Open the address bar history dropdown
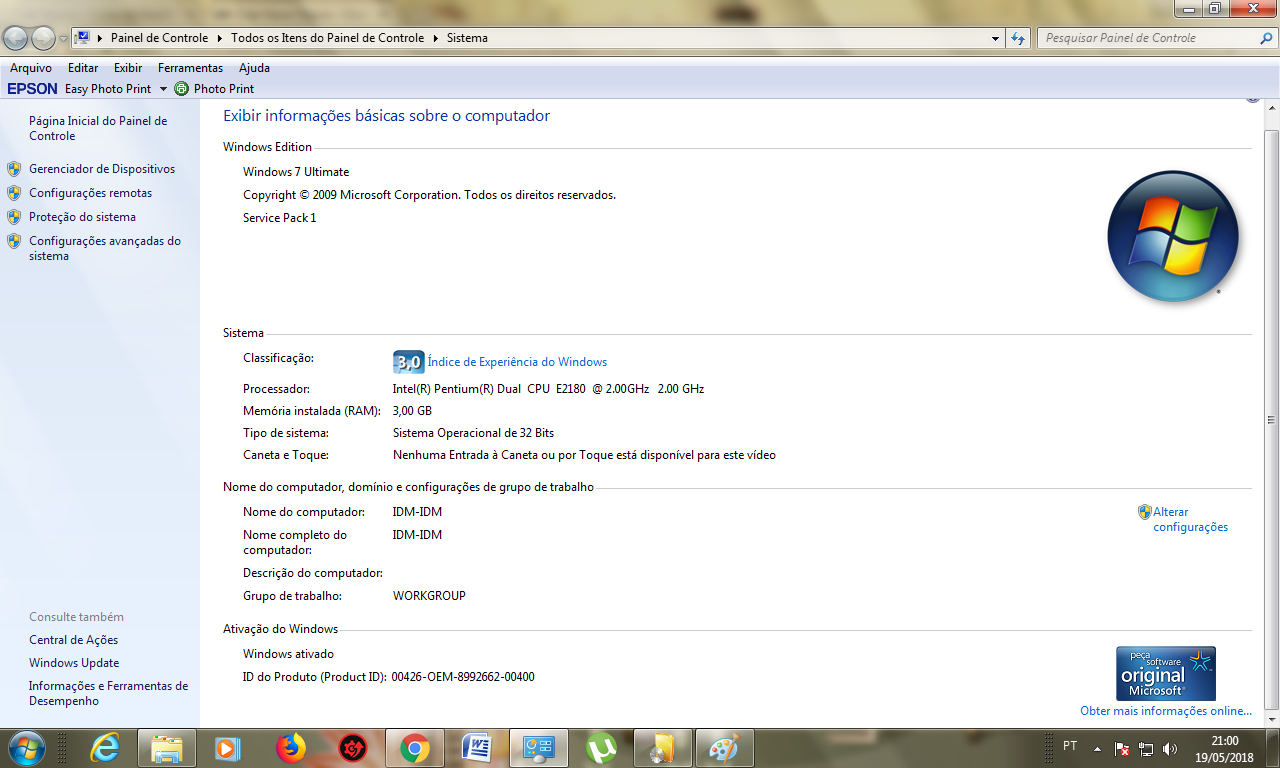The image size is (1280, 768). point(995,38)
